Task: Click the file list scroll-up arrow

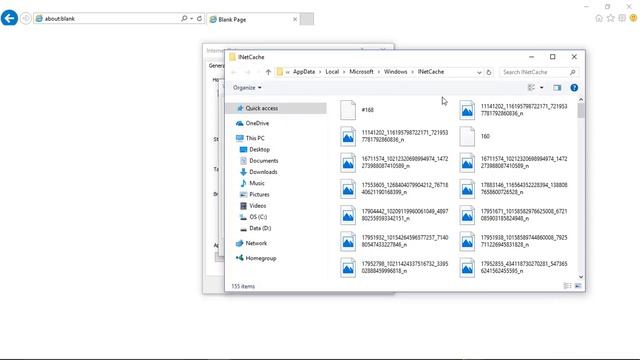Action: 581,100
